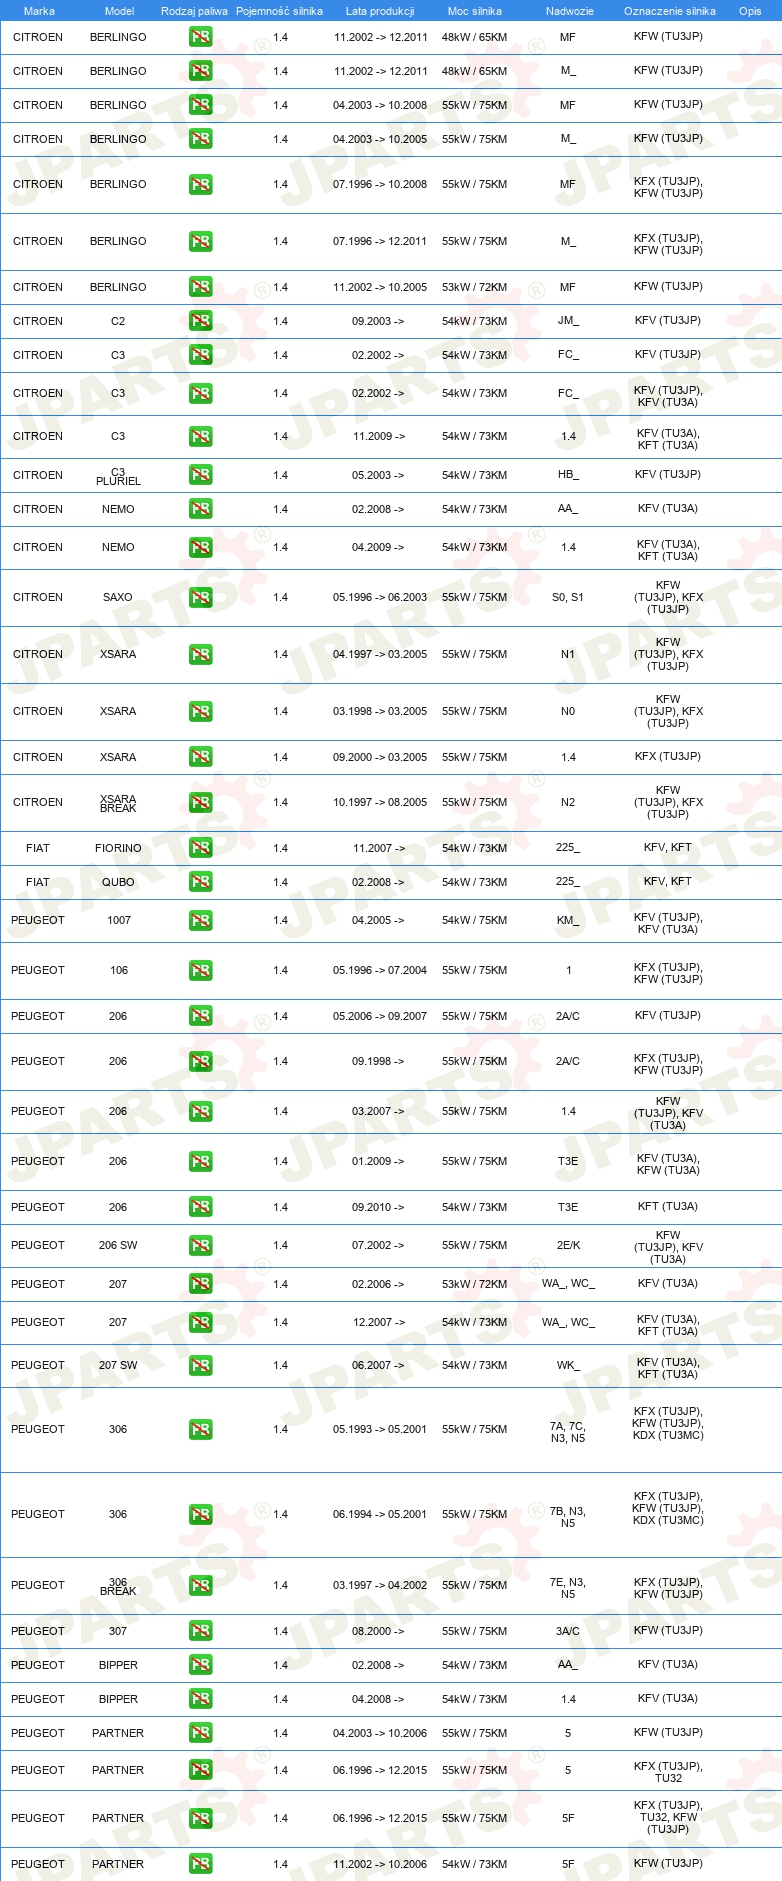The width and height of the screenshot is (782, 1881).
Task: Select the FIORINO model cell
Action: pos(118,848)
